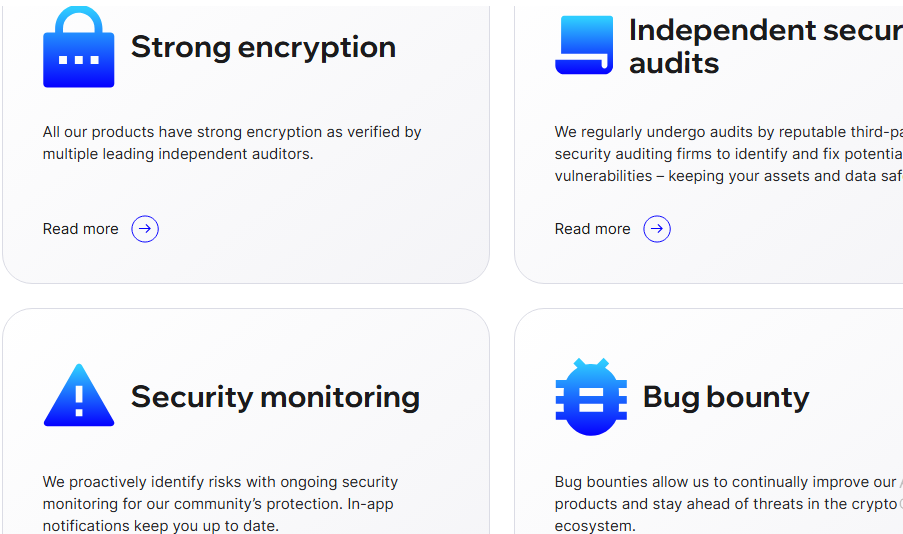Open Read more link for Strong encryption
903x534 pixels.
80,229
